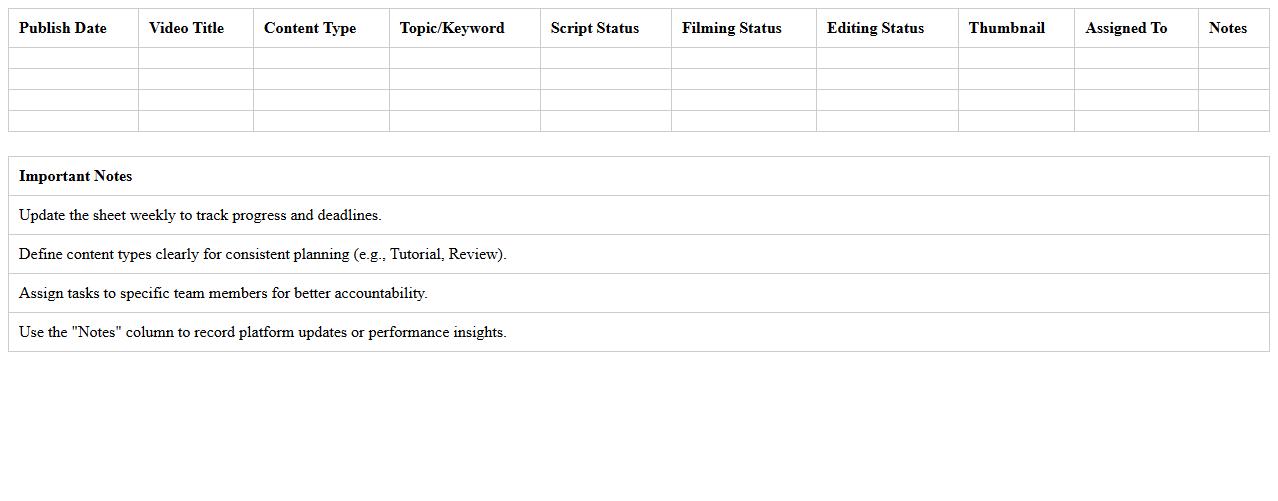
Task: Click the Assigned To column header
Action: tap(1126, 28)
